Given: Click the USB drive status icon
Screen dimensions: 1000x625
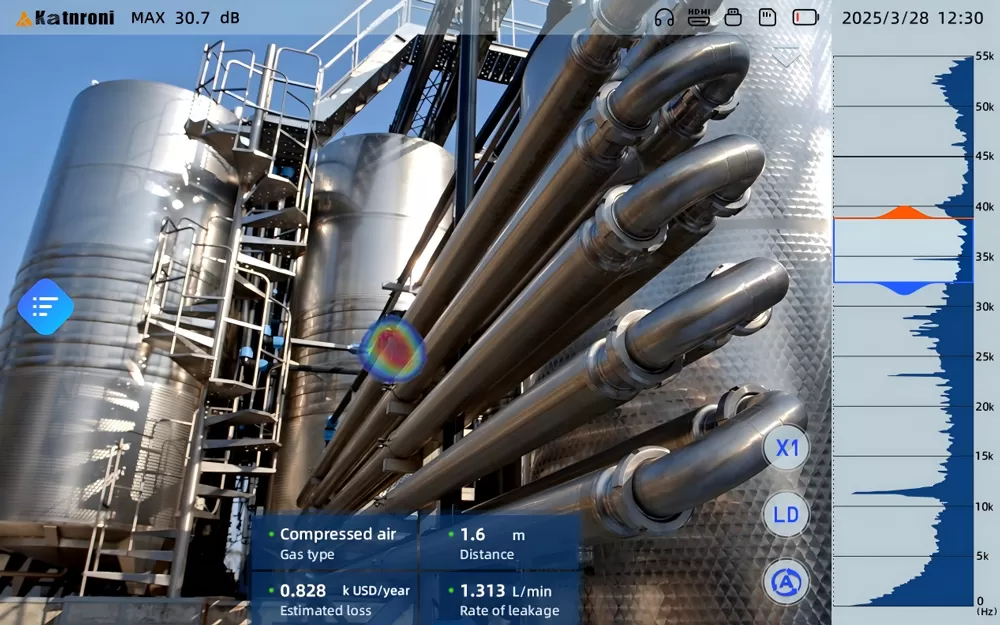Looking at the screenshot, I should pyautogui.click(x=733, y=17).
